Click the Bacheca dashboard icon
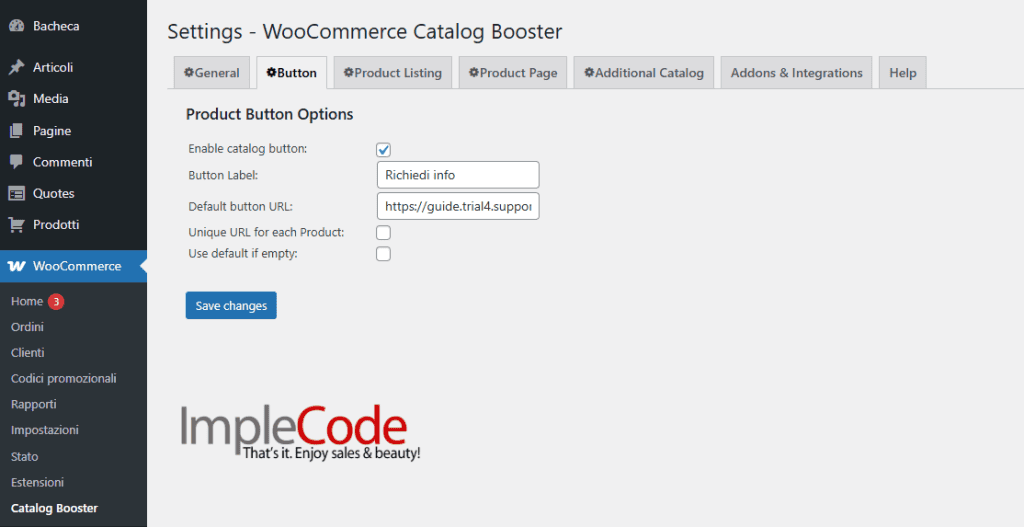This screenshot has width=1024, height=527. click(16, 26)
